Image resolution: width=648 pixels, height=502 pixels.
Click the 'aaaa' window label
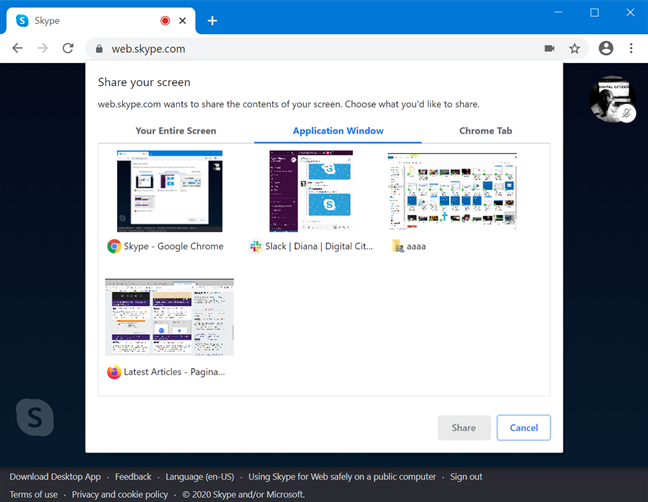coord(416,247)
